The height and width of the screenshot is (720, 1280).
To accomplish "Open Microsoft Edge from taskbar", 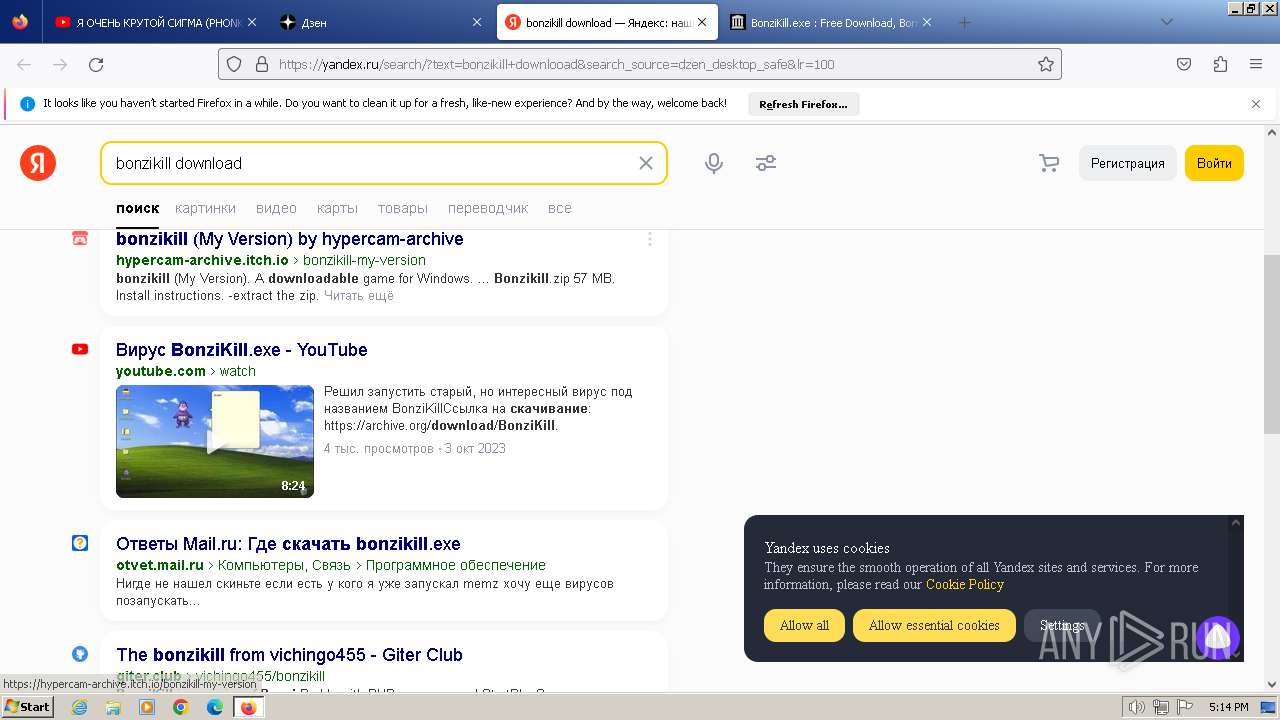I will point(214,707).
